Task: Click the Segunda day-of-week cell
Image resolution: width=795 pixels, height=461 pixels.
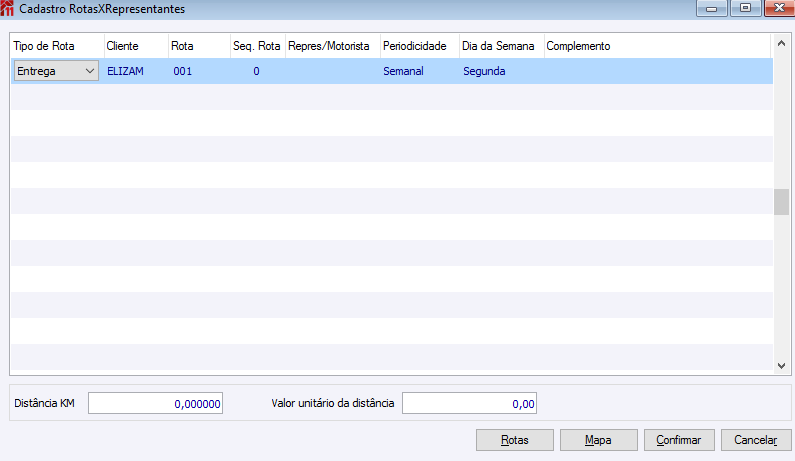Action: pos(501,71)
